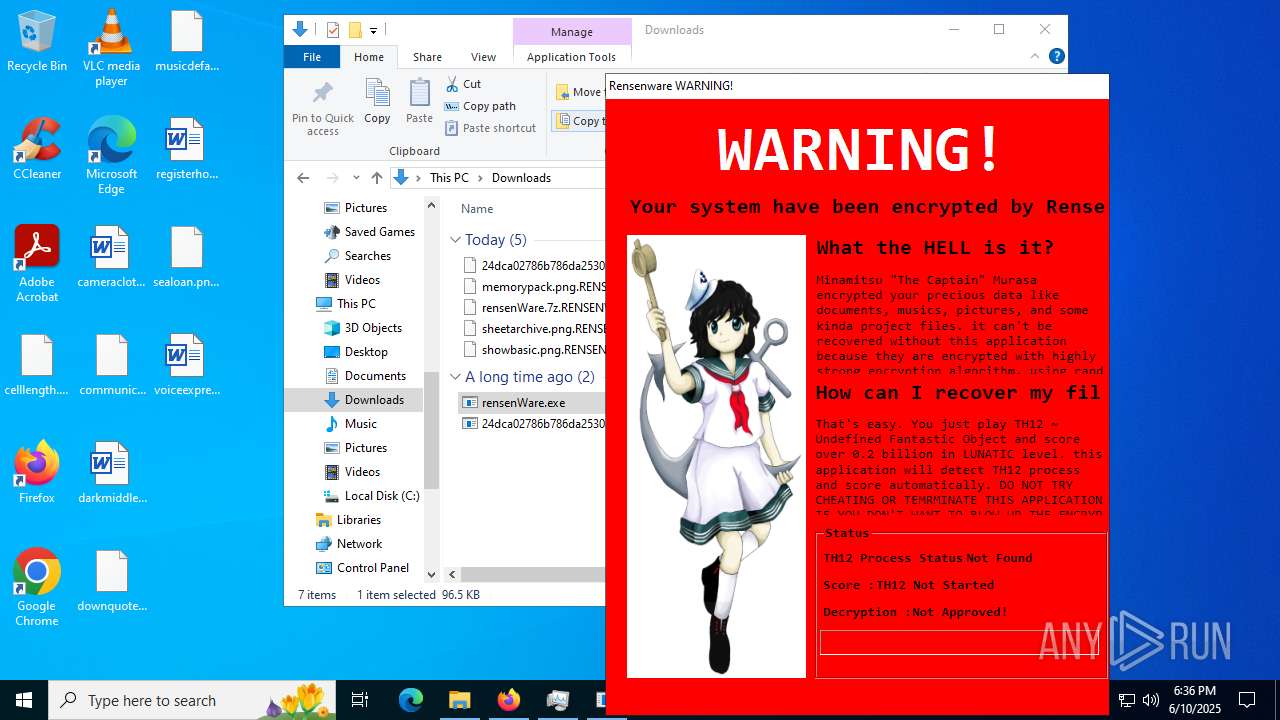This screenshot has width=1280, height=720.
Task: Click the navigation pane scroll-down arrow
Action: click(432, 575)
